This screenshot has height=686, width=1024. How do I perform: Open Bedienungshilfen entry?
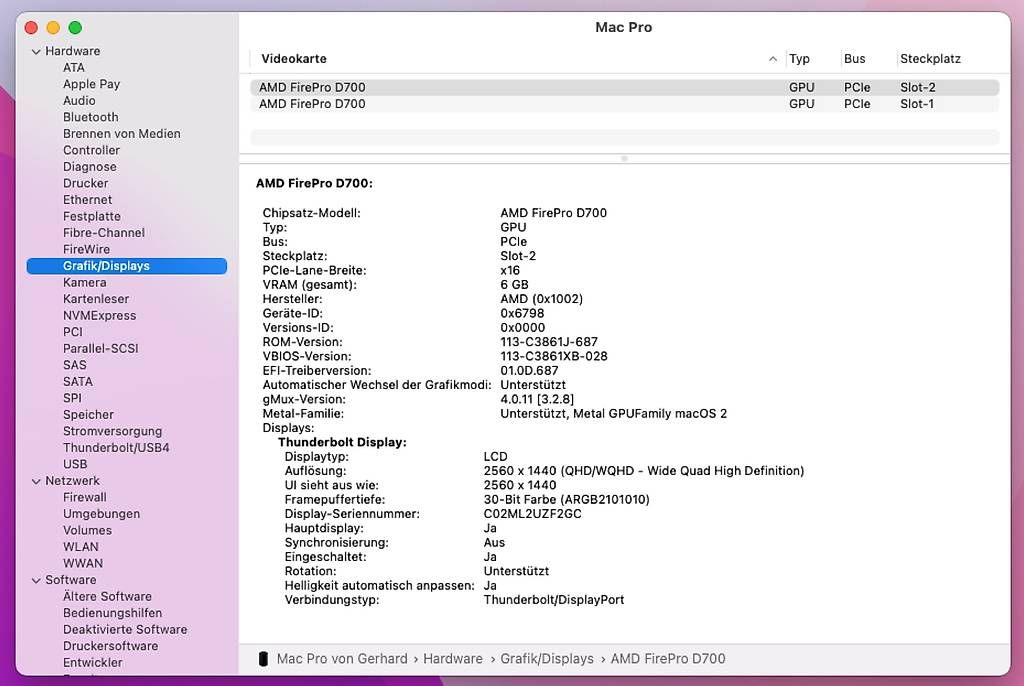pos(112,613)
